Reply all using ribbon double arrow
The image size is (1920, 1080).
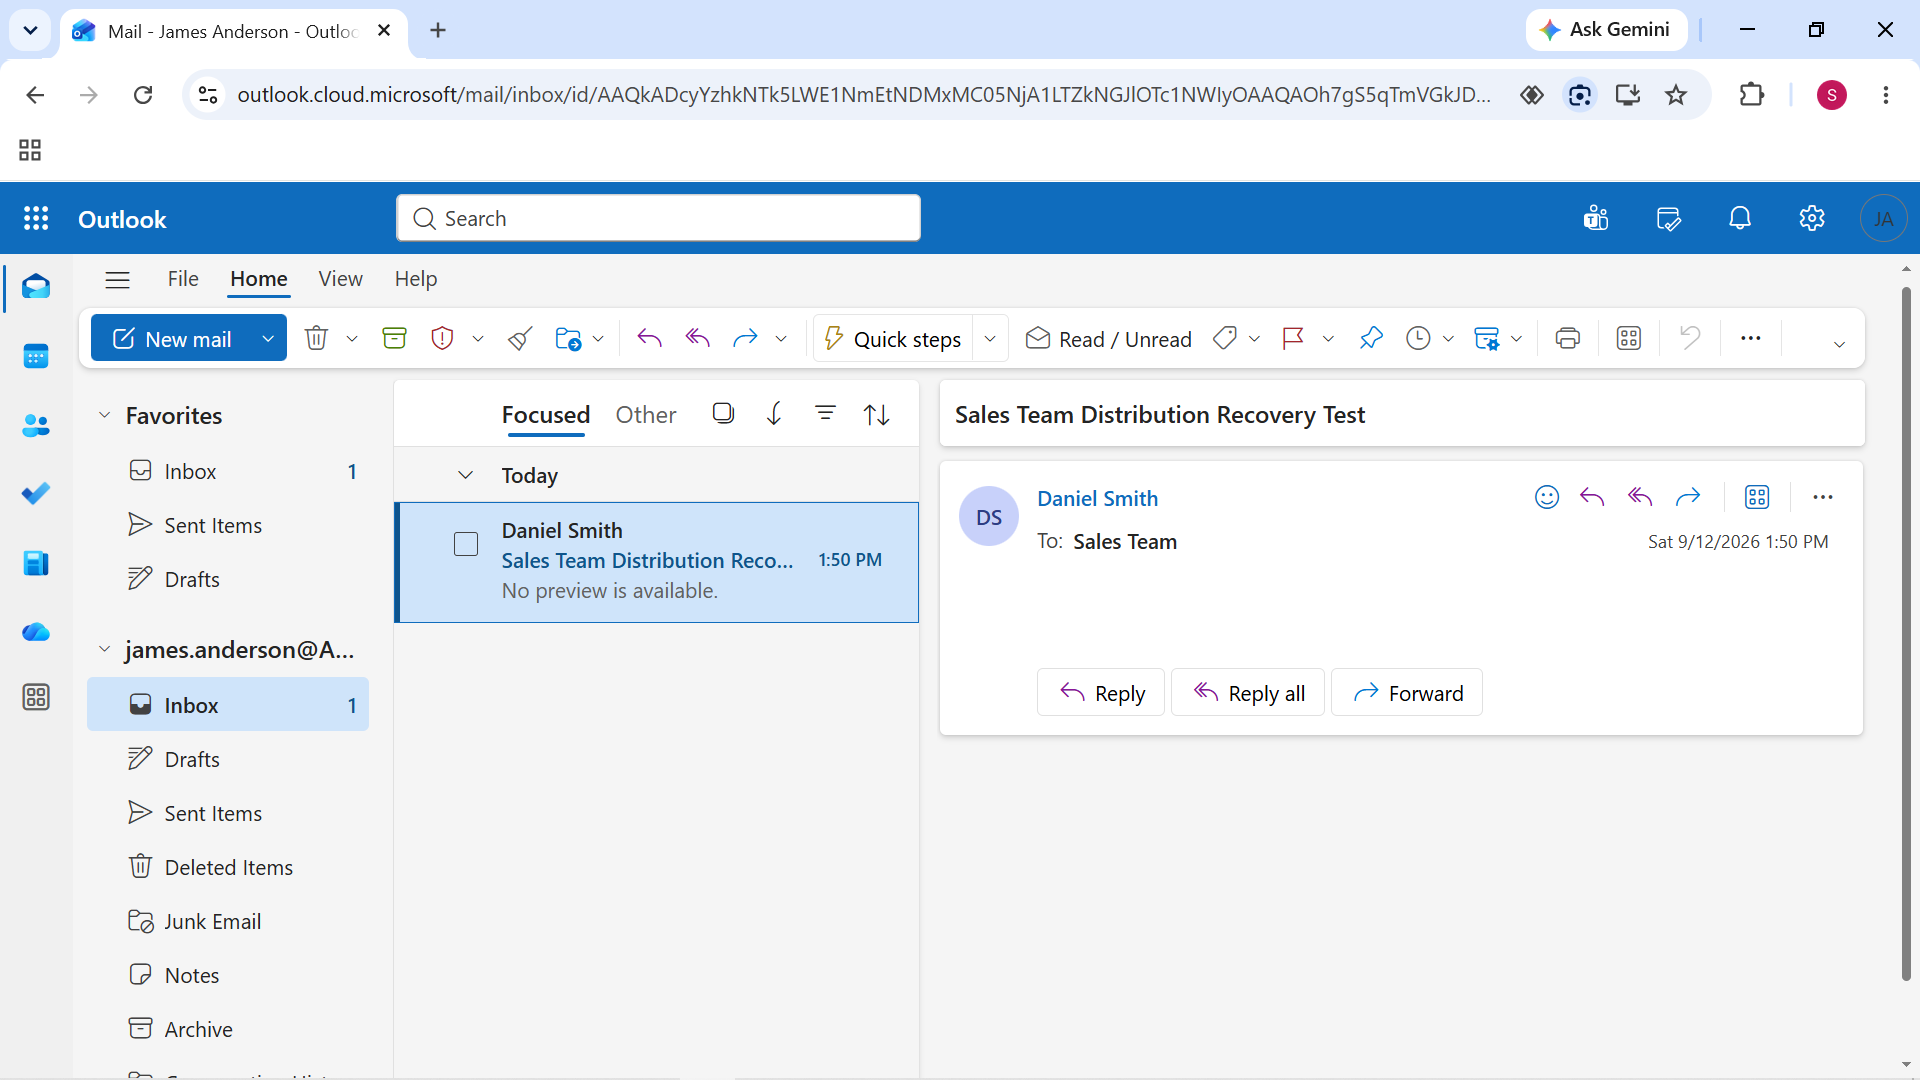click(698, 339)
